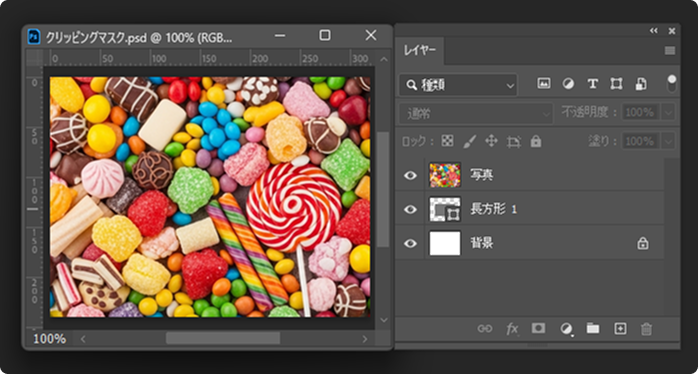698x374 pixels.
Task: Open the fx layer style menu
Action: tap(512, 329)
